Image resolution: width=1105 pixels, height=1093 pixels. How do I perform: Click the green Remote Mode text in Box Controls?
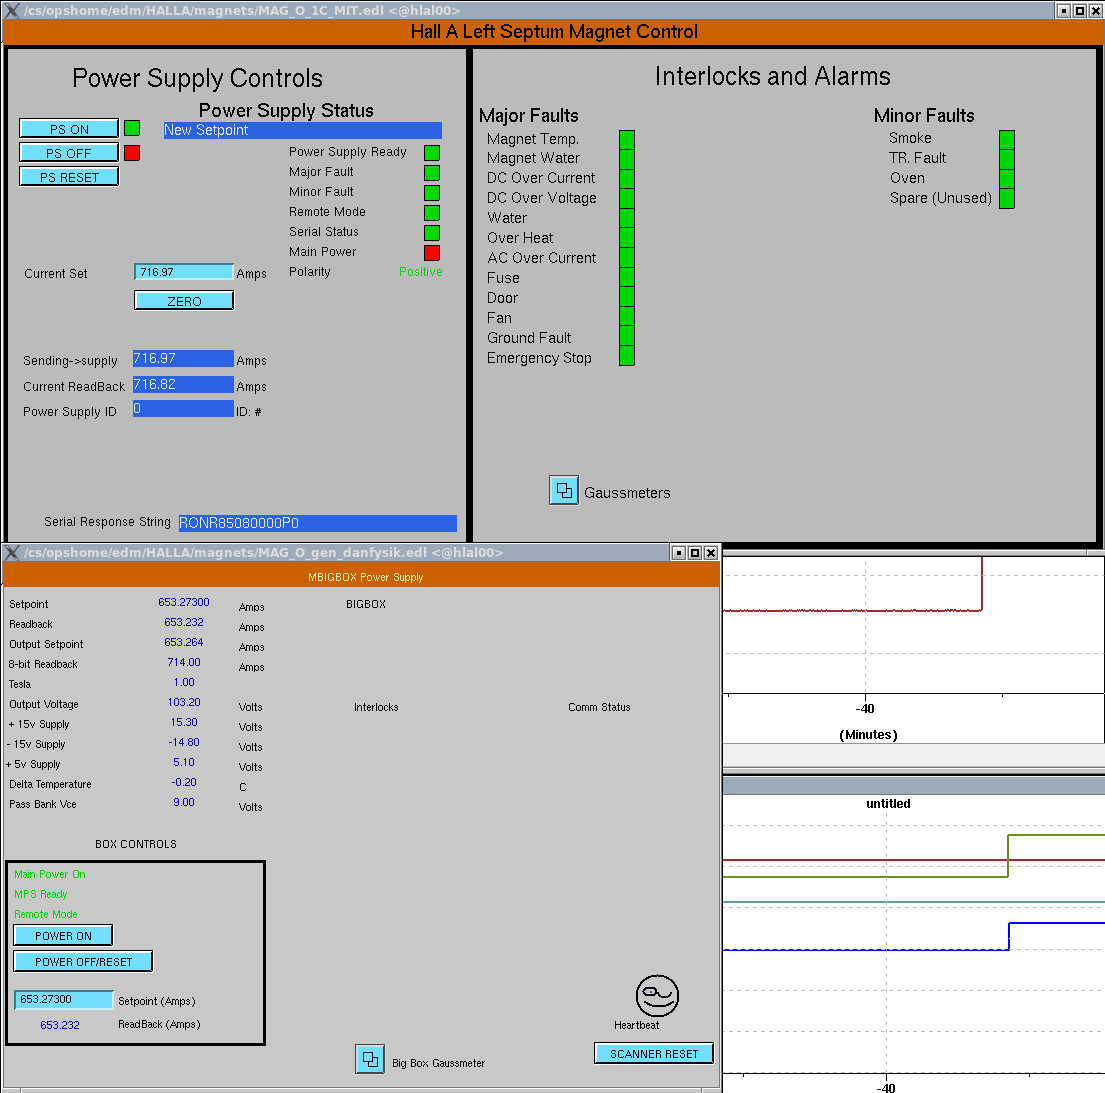point(46,914)
